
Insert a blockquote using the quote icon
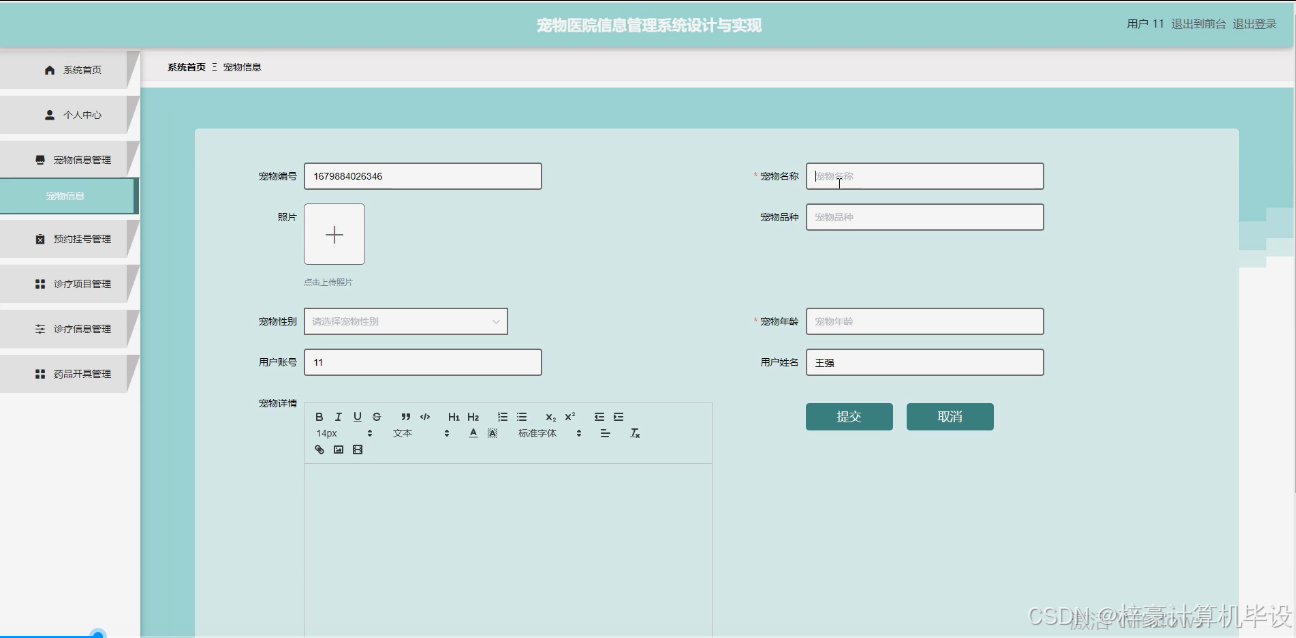[406, 417]
